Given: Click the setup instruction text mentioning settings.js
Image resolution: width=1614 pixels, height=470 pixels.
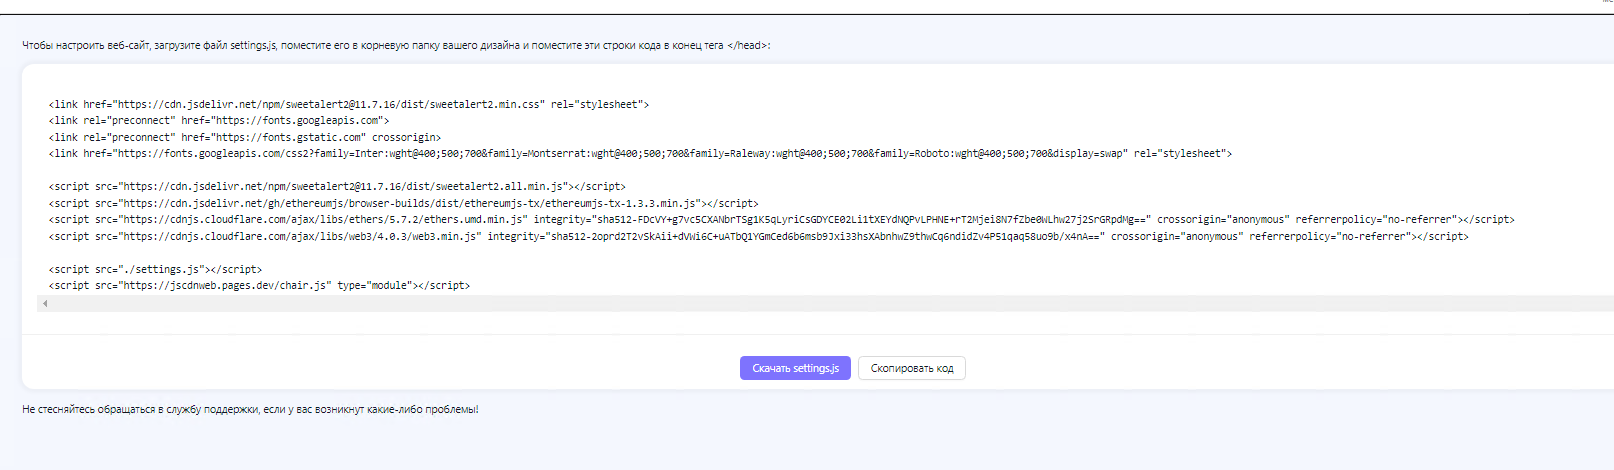Looking at the screenshot, I should (x=396, y=45).
